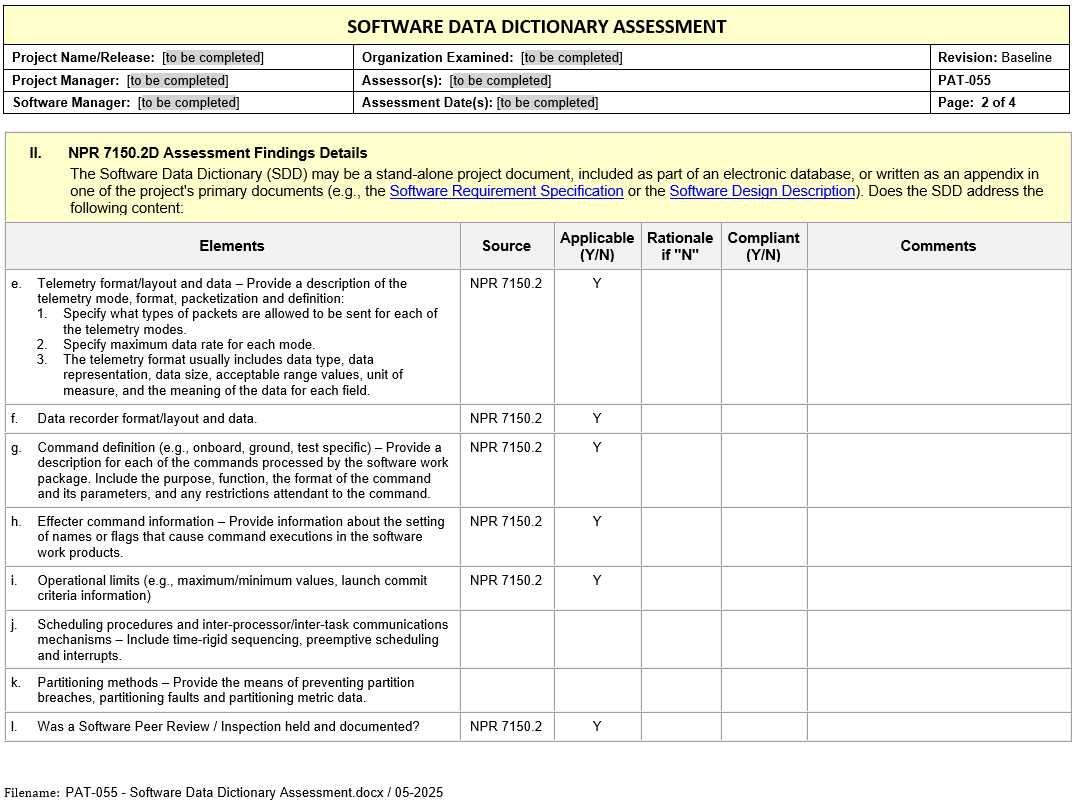Select the Applicable 'Y' for Effecter command row
The image size is (1075, 802).
(597, 522)
